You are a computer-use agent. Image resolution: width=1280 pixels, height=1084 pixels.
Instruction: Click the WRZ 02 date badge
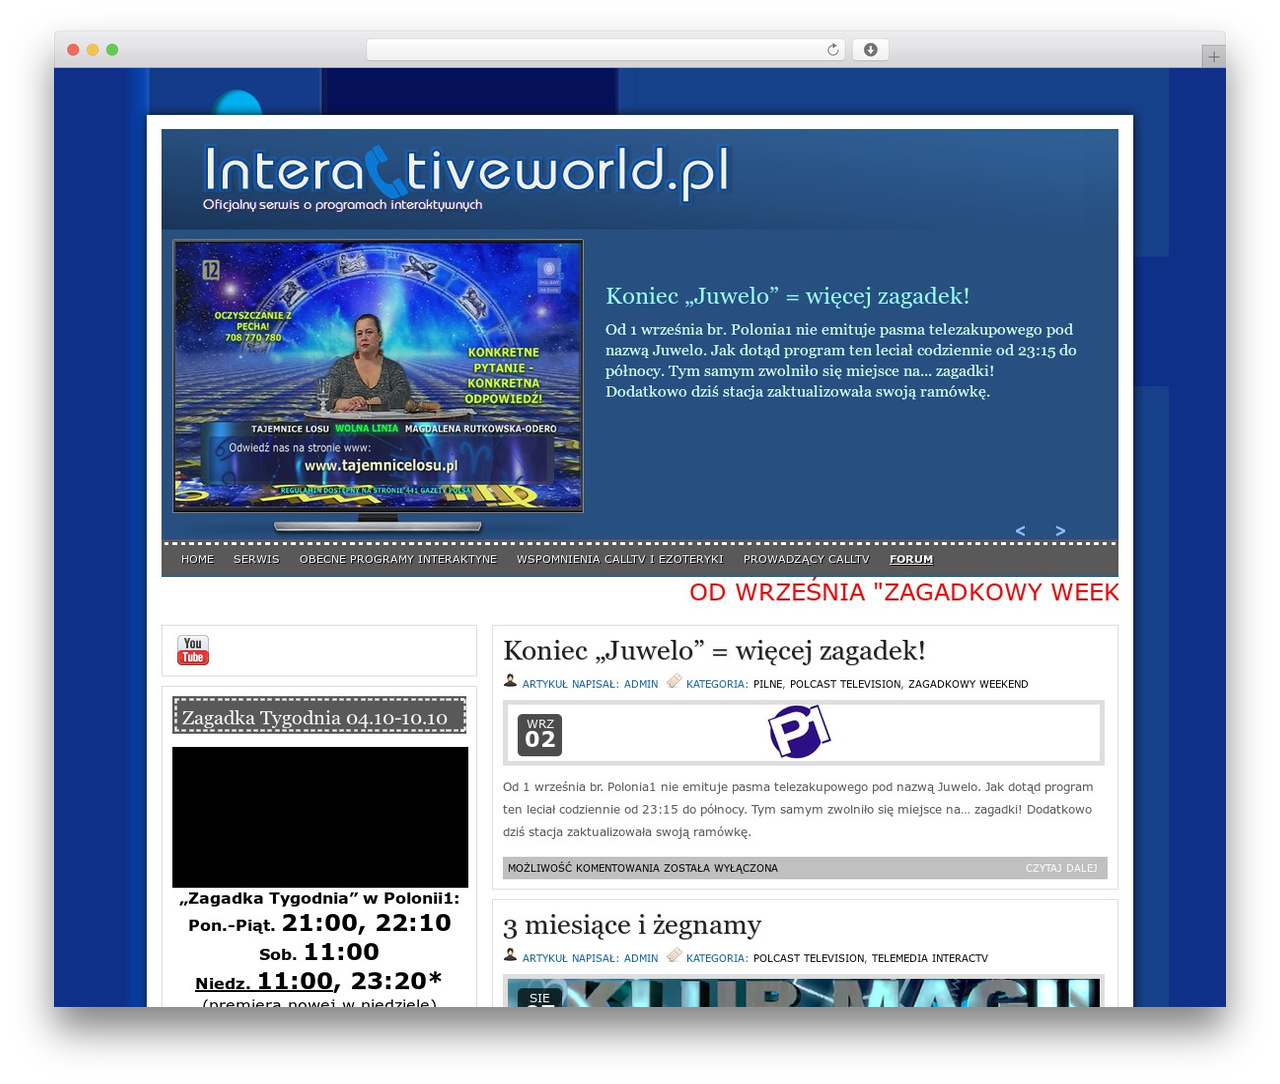click(540, 734)
